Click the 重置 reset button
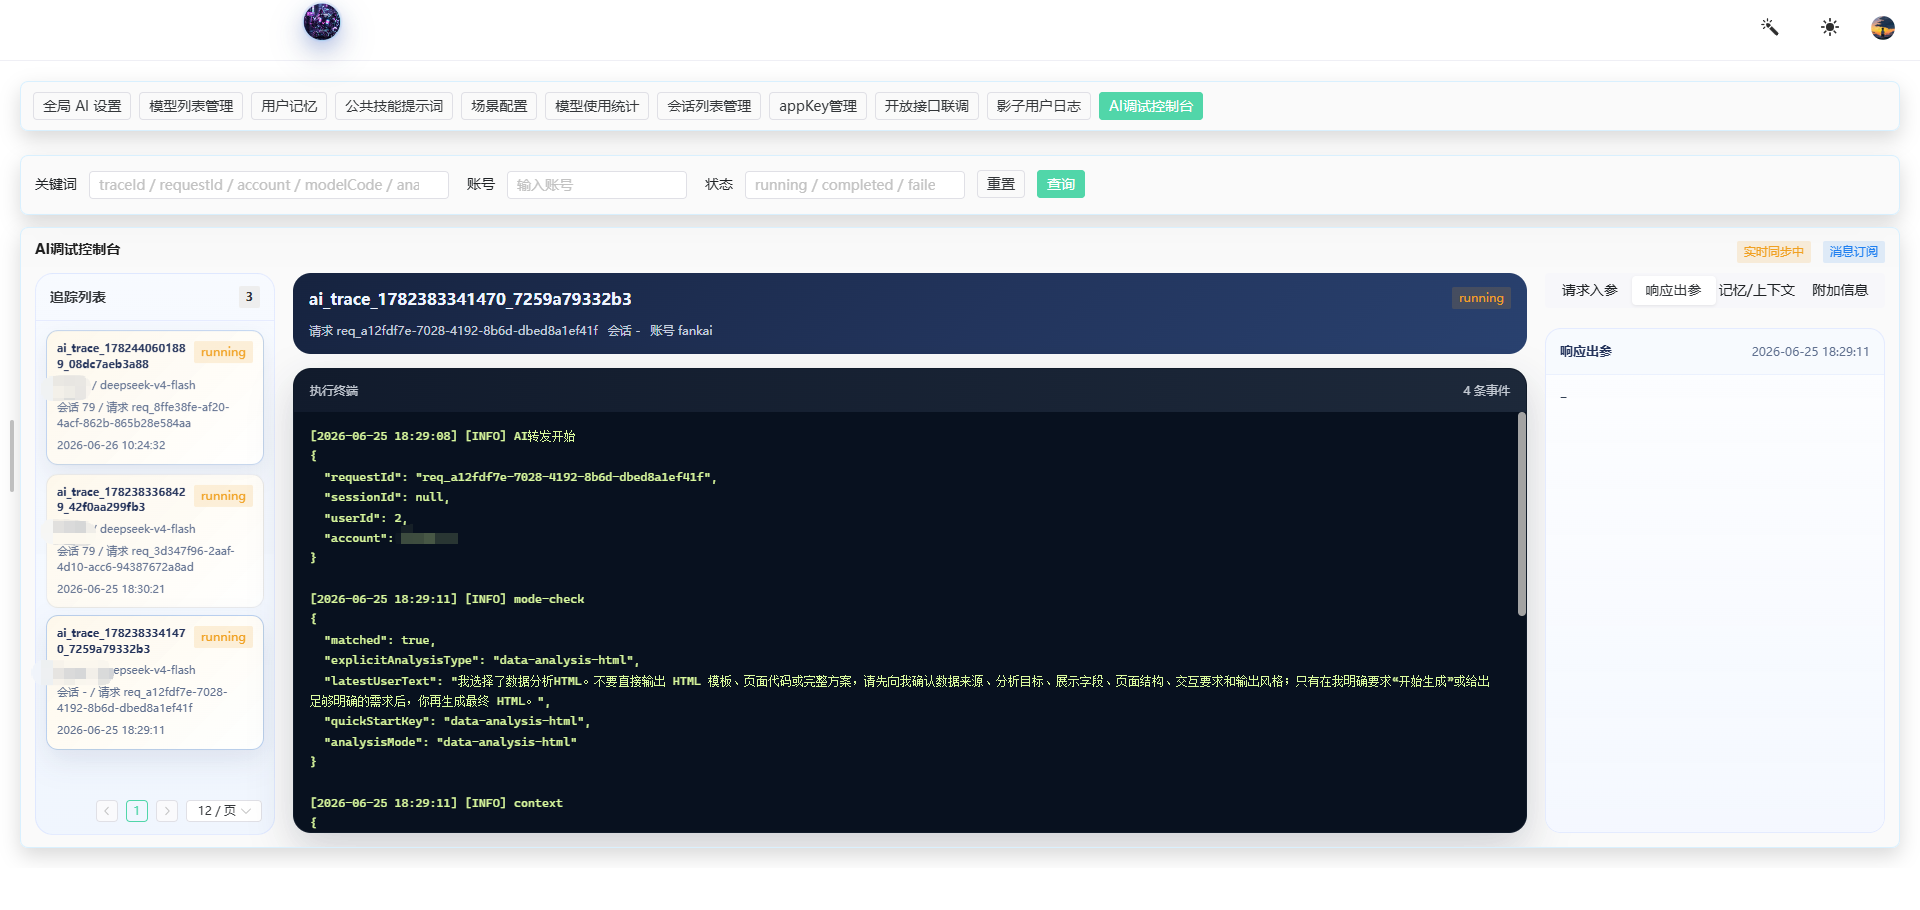The height and width of the screenshot is (910, 1920). [x=1001, y=184]
